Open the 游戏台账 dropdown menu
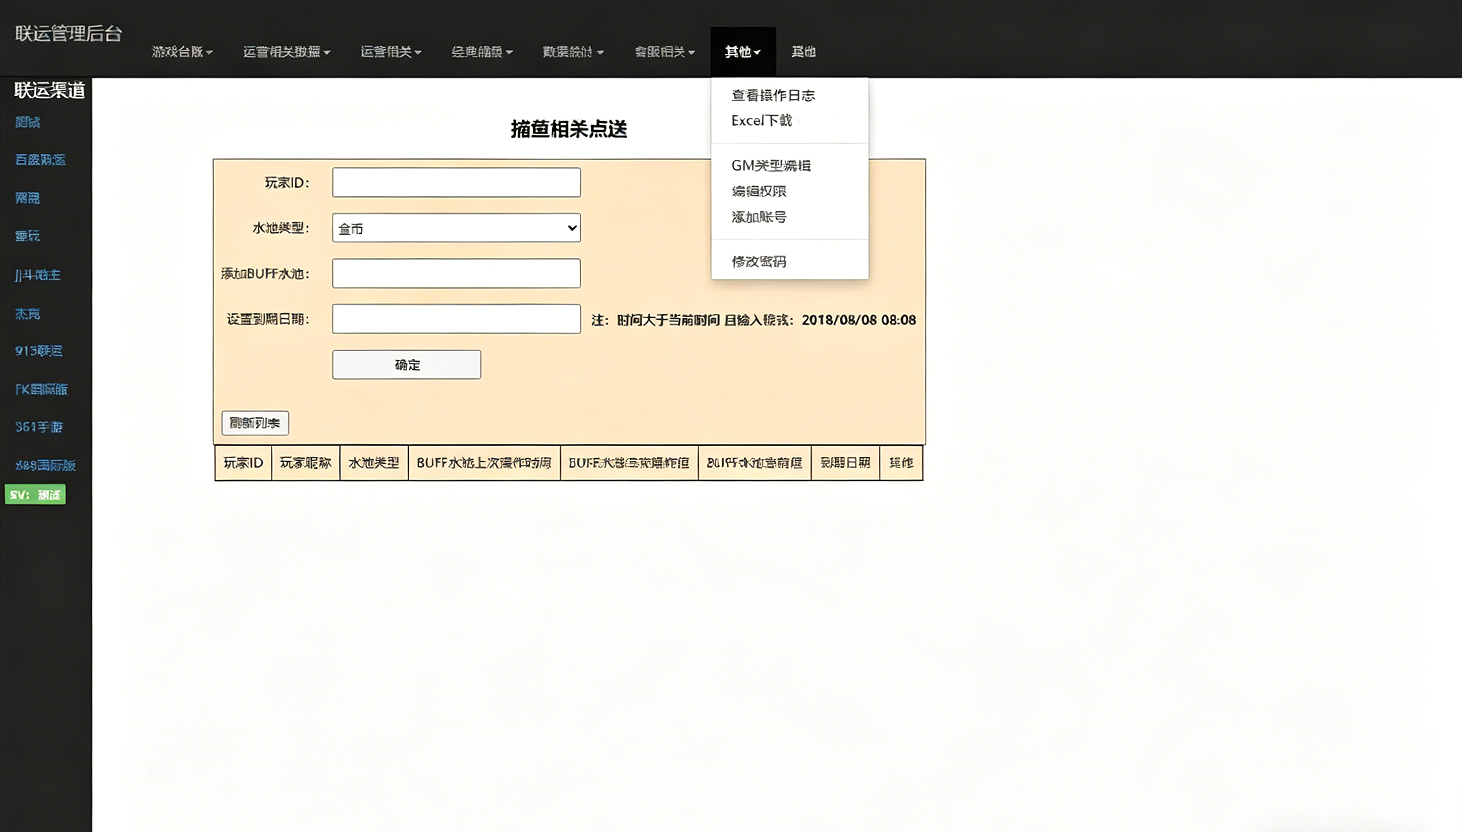The image size is (1462, 832). pyautogui.click(x=181, y=51)
